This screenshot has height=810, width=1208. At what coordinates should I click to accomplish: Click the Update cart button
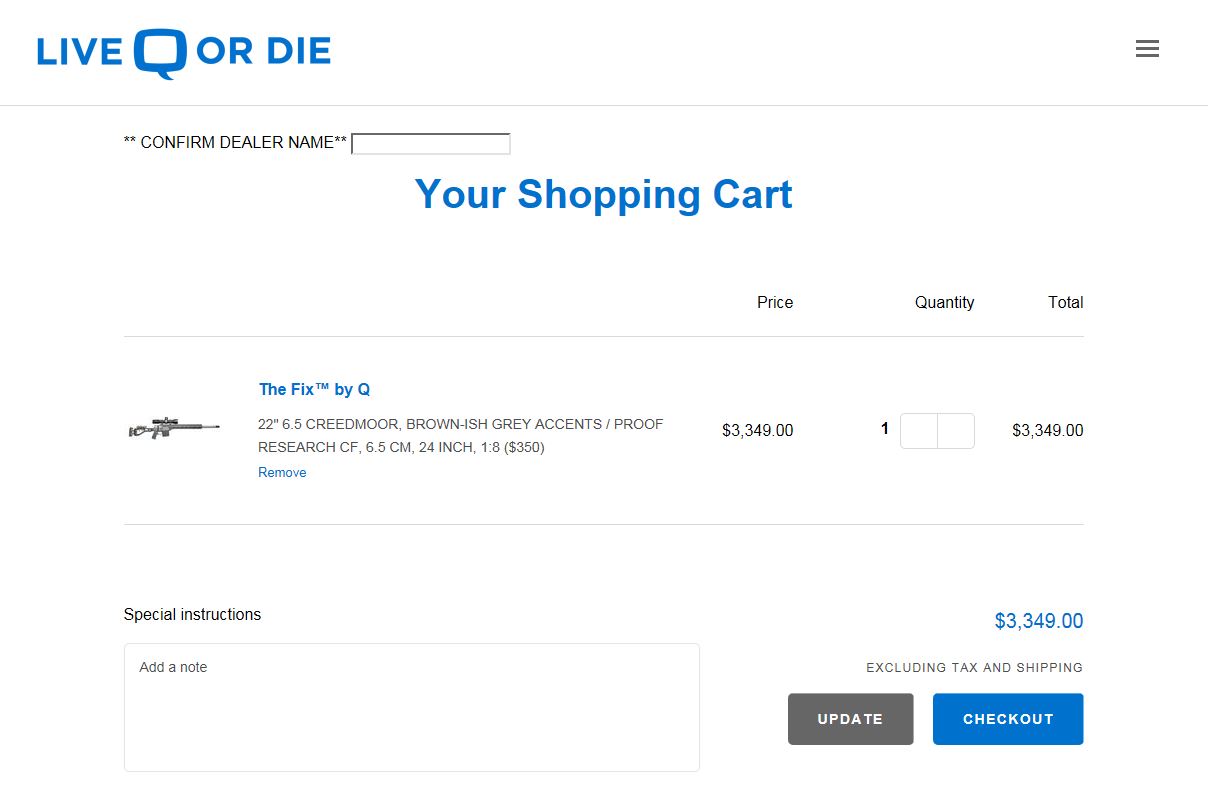tap(850, 719)
